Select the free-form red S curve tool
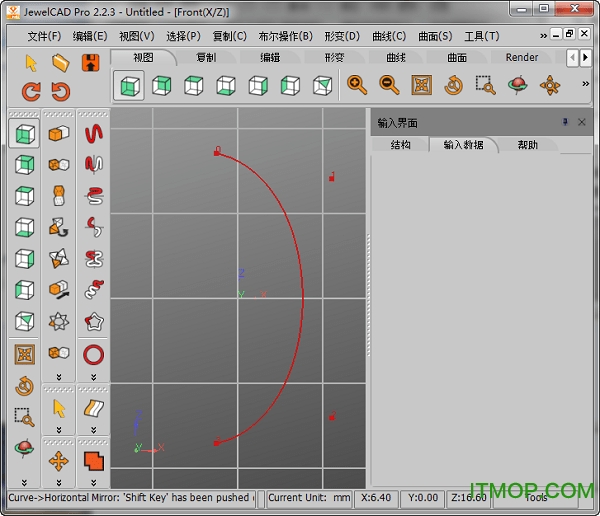 94,134
